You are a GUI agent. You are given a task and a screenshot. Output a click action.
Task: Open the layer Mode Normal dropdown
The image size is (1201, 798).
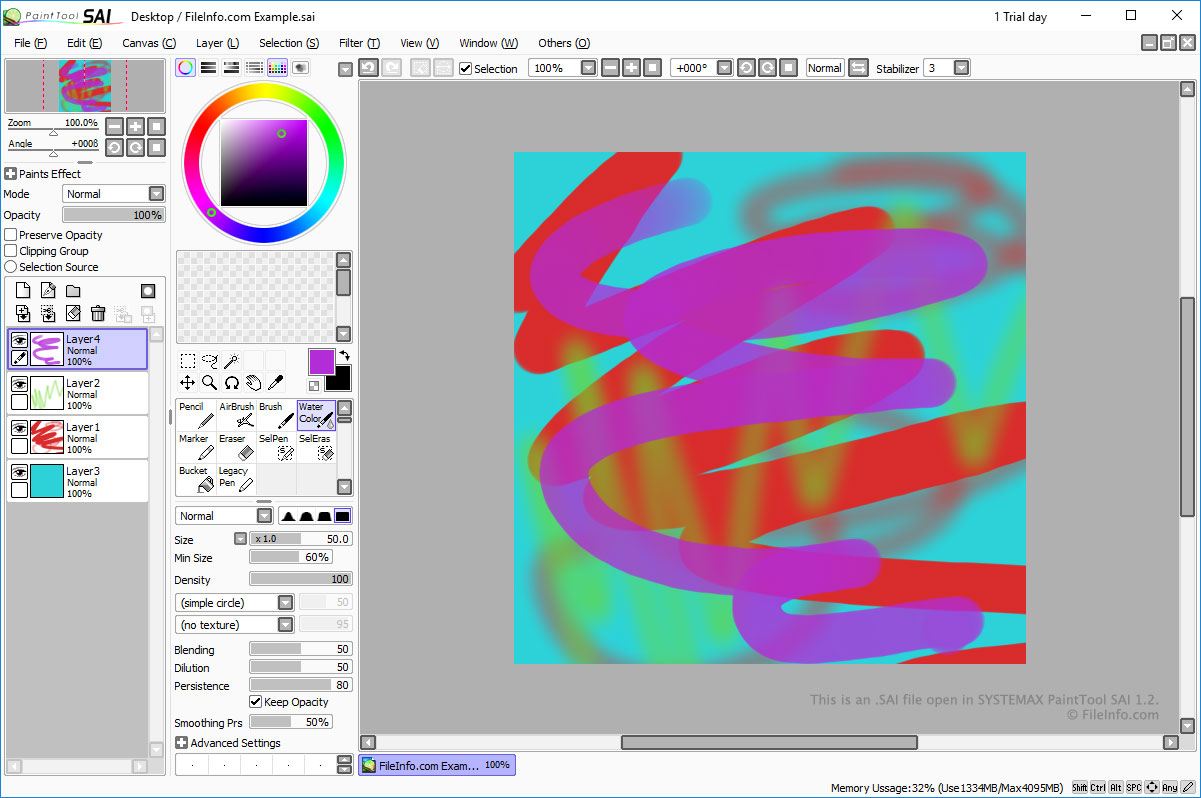click(x=114, y=194)
